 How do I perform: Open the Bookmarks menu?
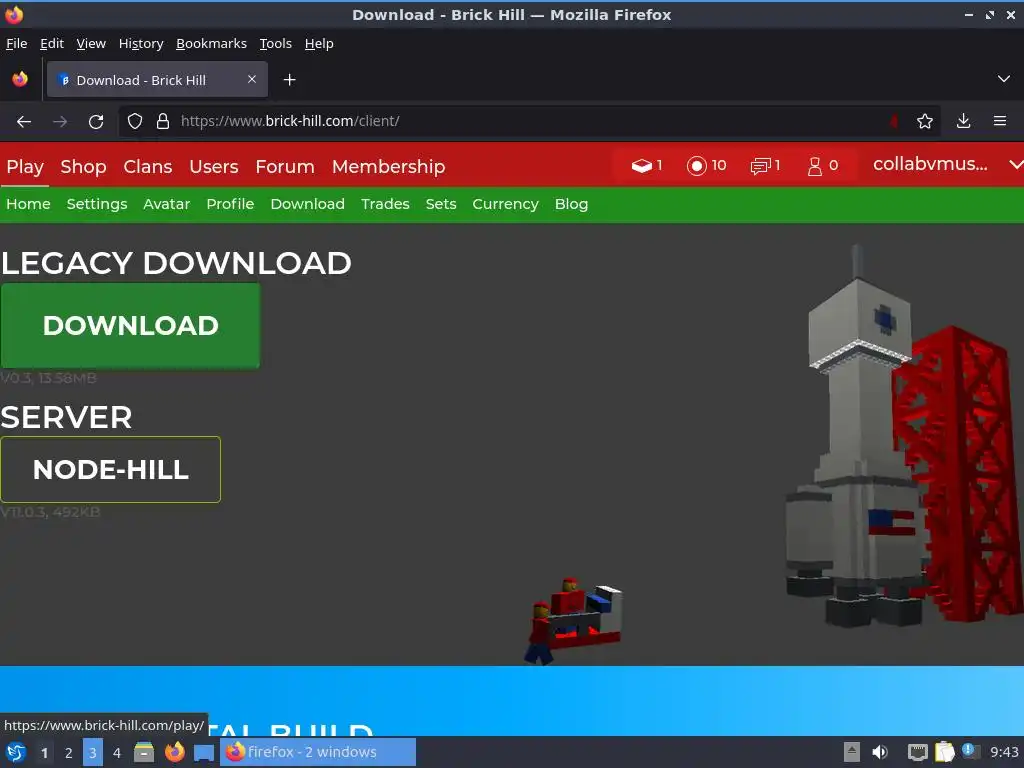coord(212,44)
